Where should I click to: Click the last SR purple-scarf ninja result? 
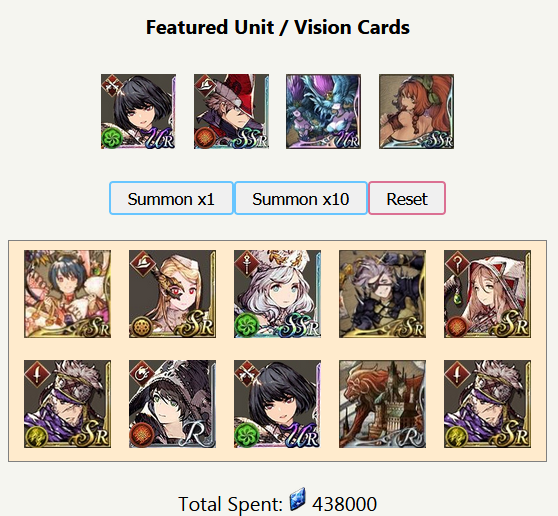(488, 404)
